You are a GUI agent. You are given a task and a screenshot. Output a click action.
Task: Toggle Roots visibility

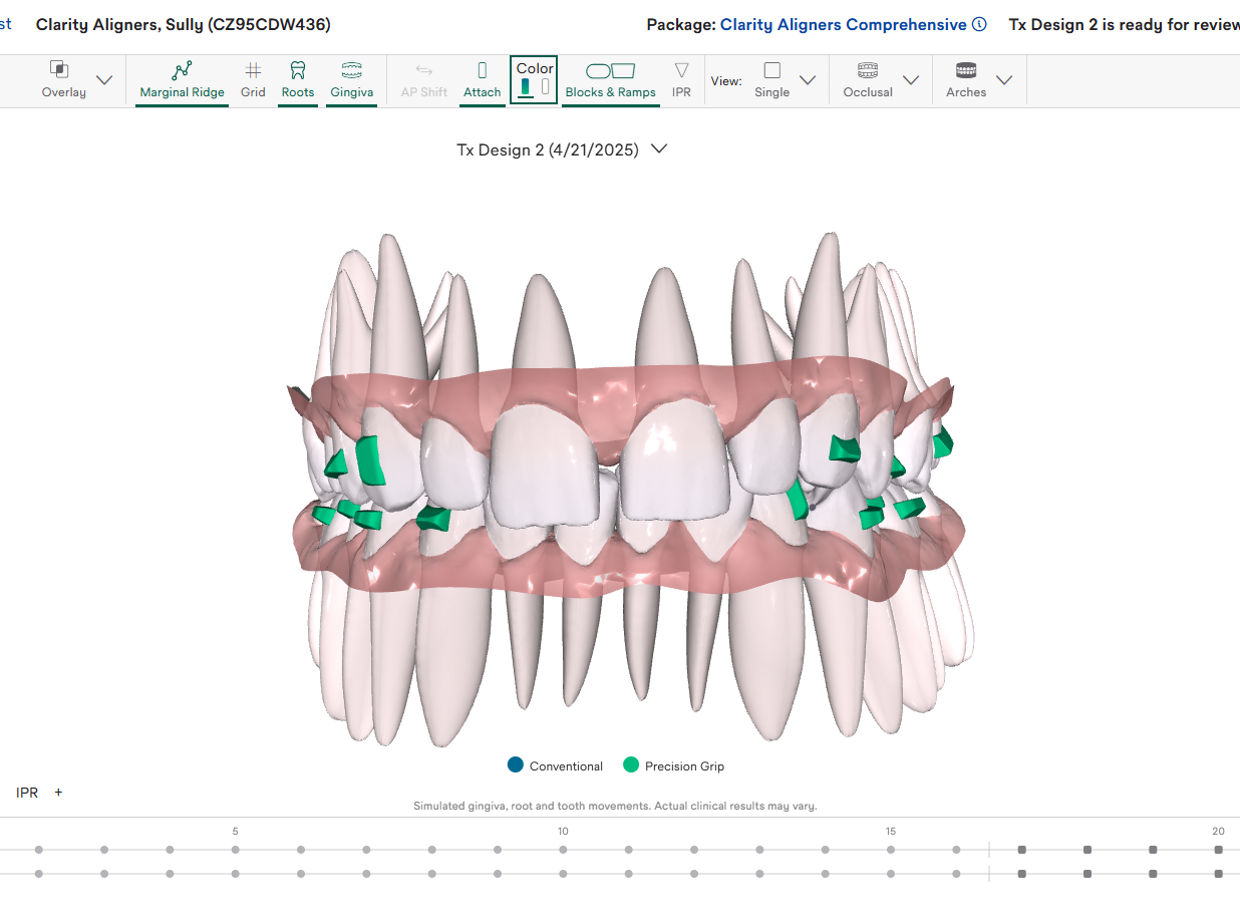[x=297, y=80]
